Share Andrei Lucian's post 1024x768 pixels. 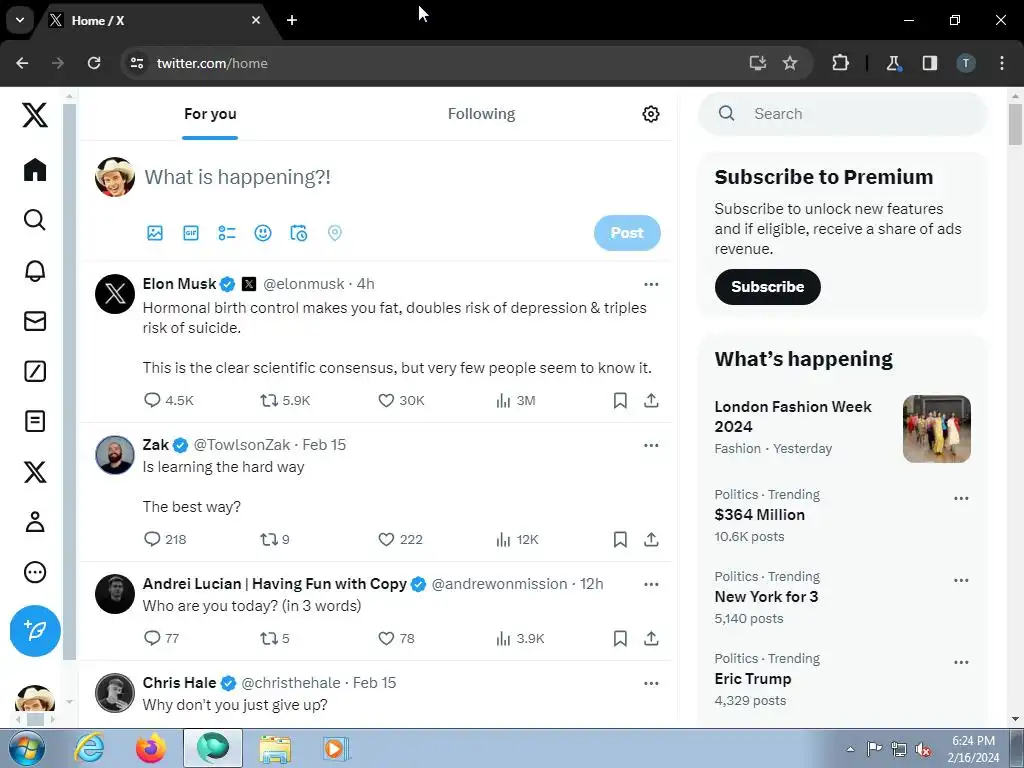[651, 638]
